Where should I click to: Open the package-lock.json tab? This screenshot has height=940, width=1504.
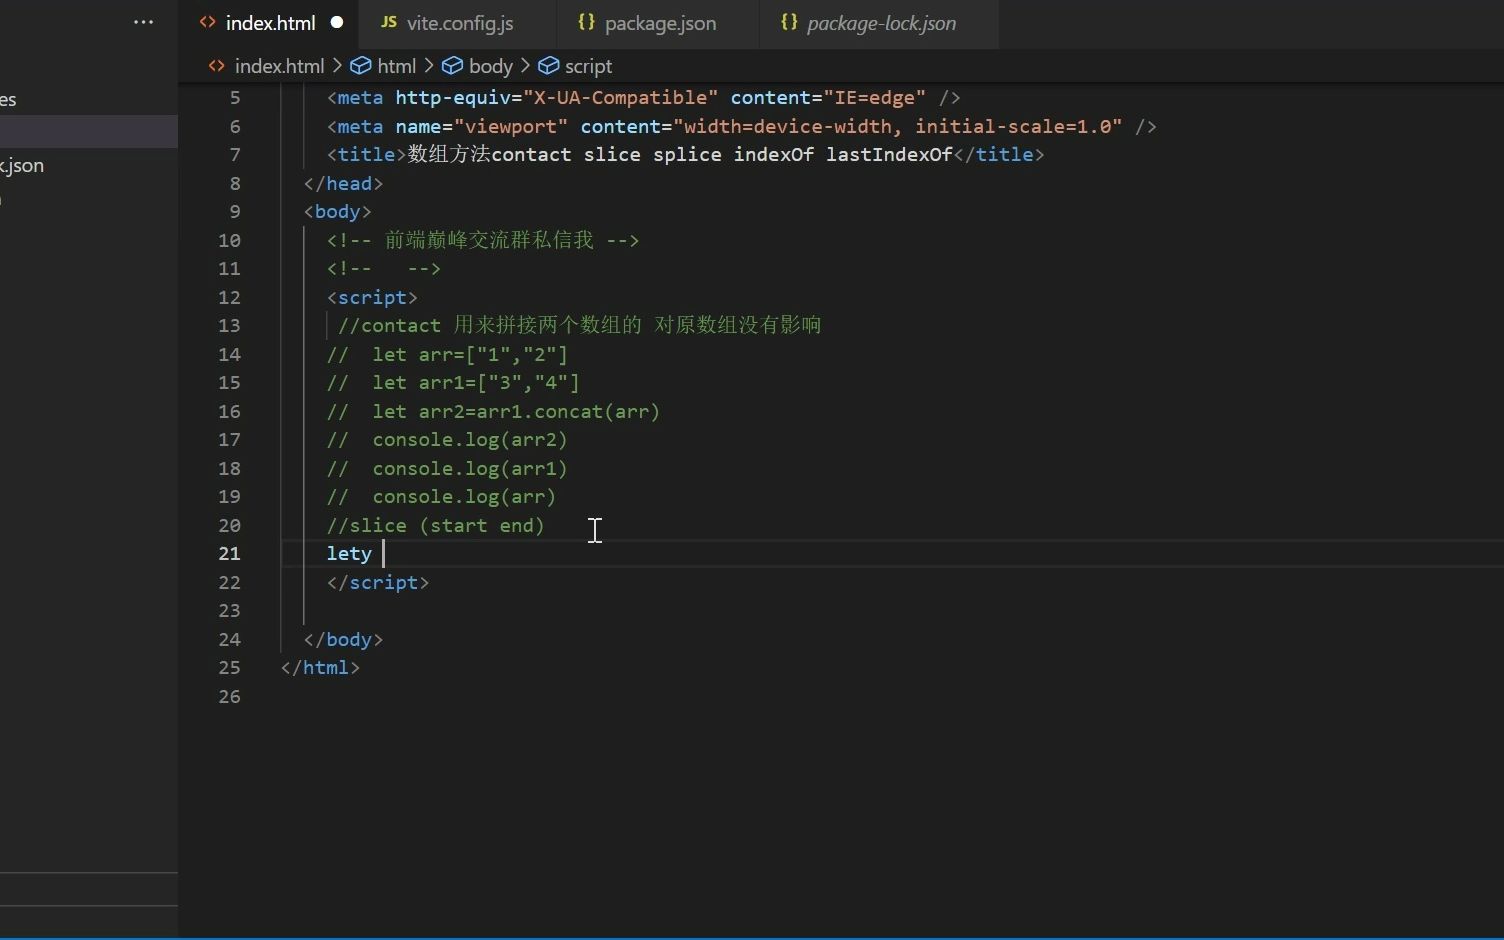(880, 23)
